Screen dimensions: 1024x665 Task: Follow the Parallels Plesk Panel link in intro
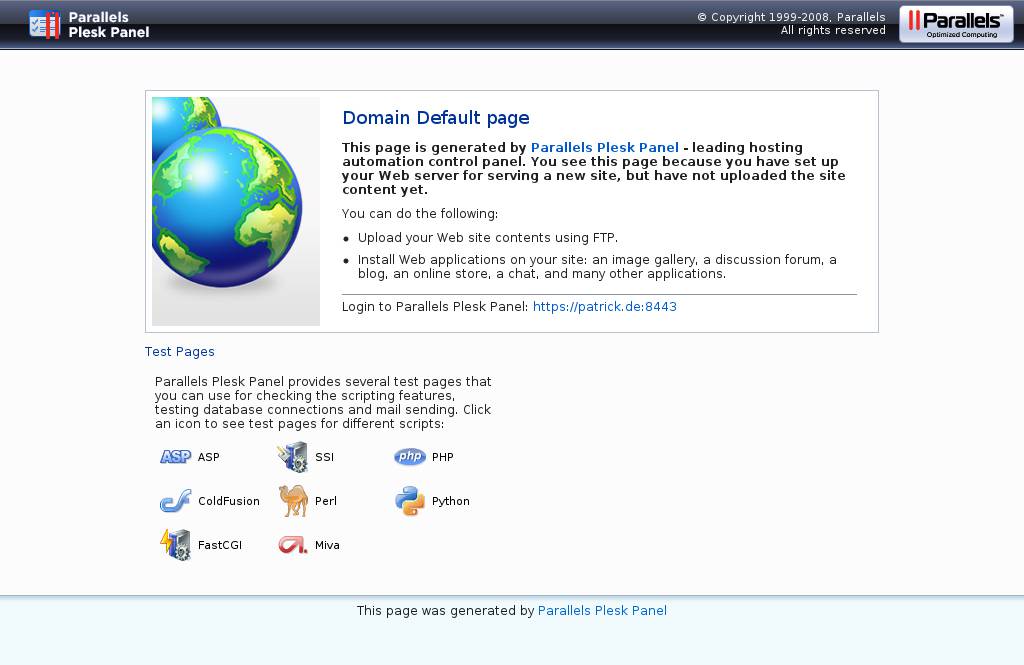(604, 147)
